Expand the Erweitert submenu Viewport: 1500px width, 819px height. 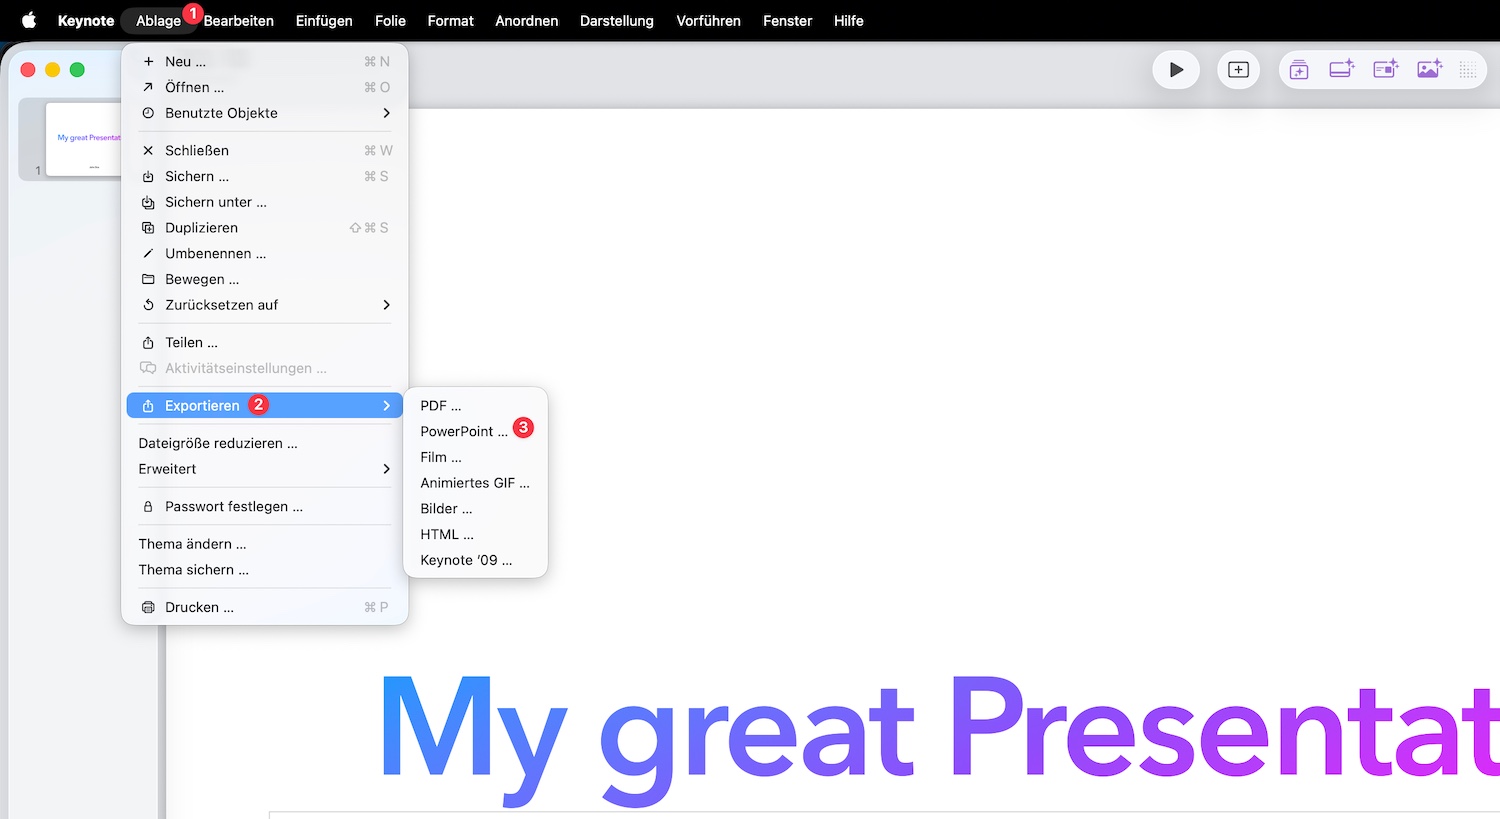click(265, 469)
